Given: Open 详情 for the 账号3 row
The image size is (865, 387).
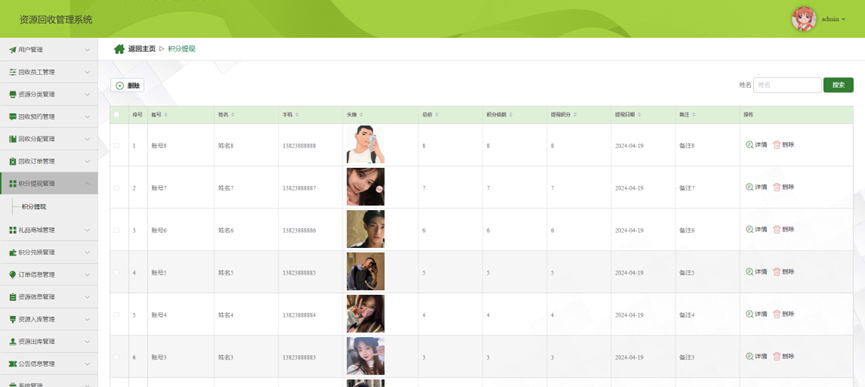Looking at the screenshot, I should pyautogui.click(x=756, y=357).
